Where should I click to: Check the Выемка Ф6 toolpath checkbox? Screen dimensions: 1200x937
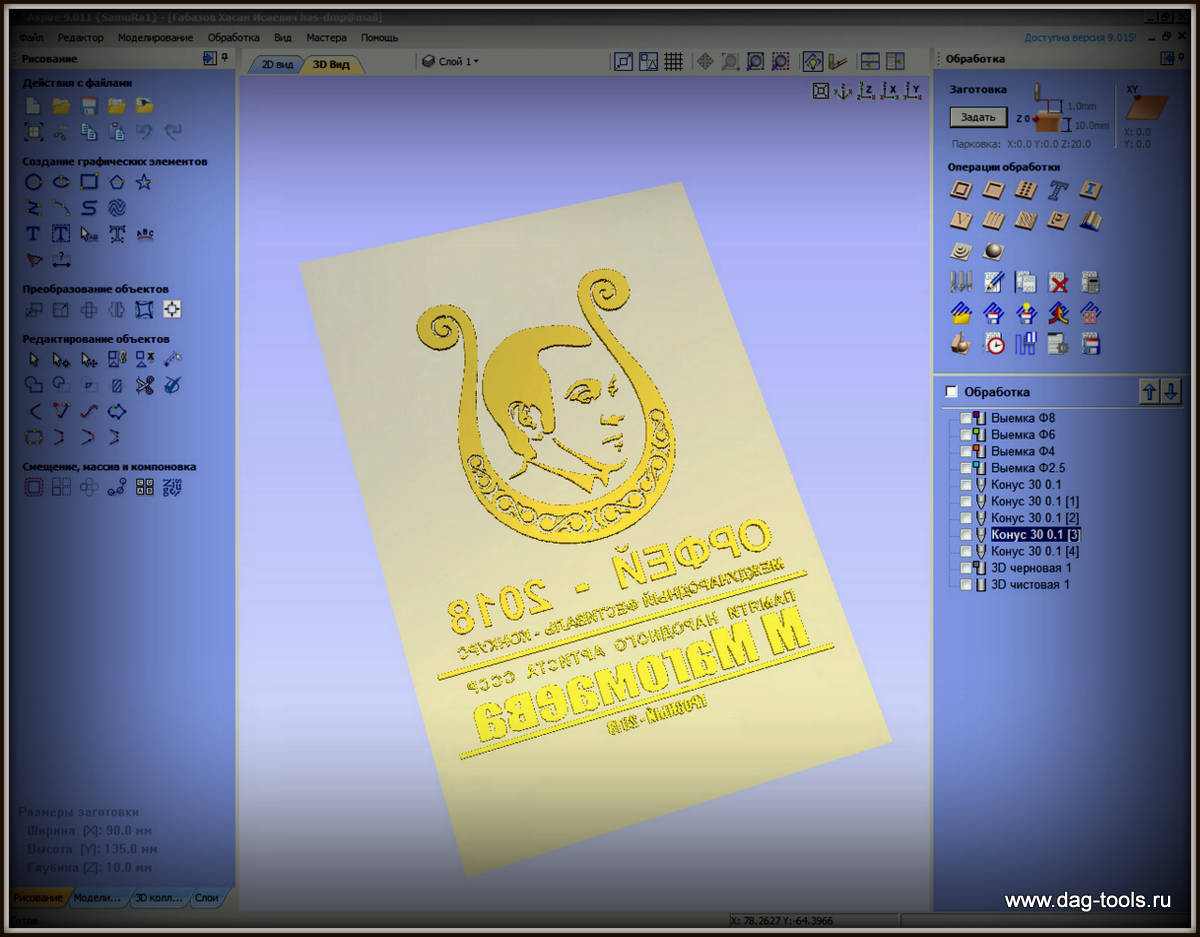966,435
